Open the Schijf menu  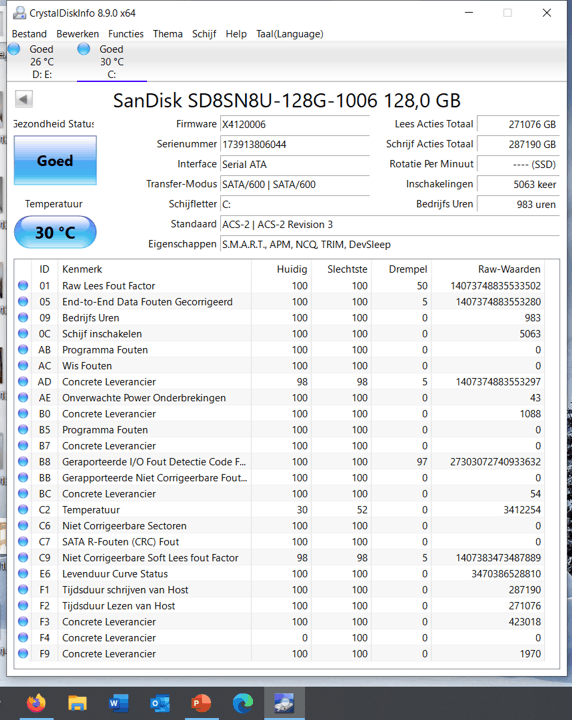coord(204,34)
